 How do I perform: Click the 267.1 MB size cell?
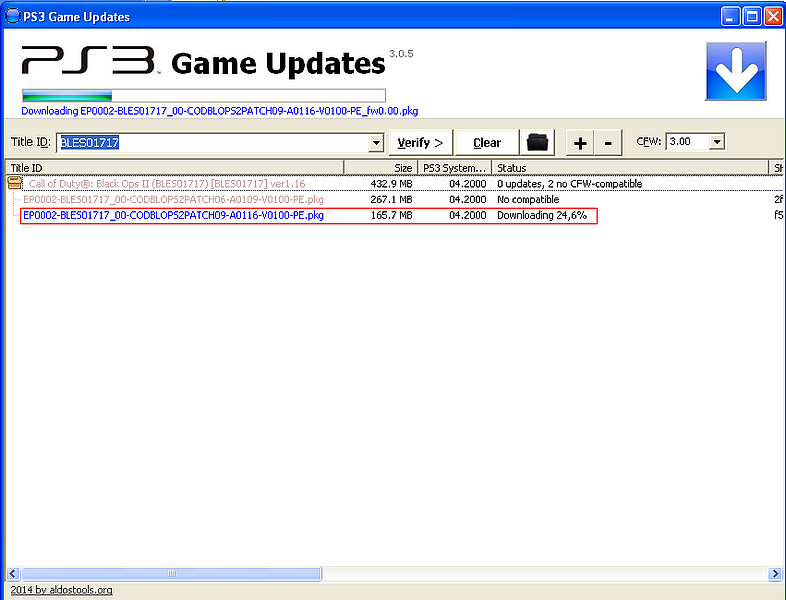coord(391,199)
